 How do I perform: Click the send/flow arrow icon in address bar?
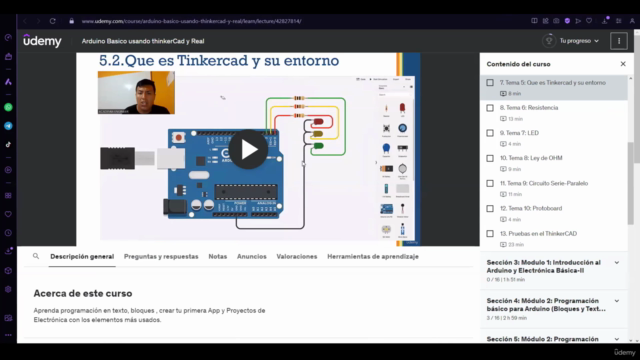click(x=578, y=21)
